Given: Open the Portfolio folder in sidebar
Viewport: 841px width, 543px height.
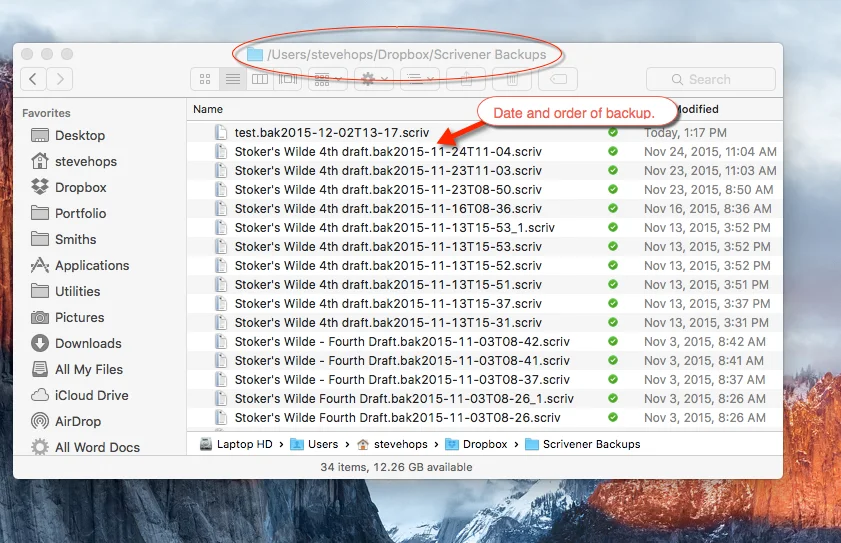Looking at the screenshot, I should pyautogui.click(x=69, y=213).
